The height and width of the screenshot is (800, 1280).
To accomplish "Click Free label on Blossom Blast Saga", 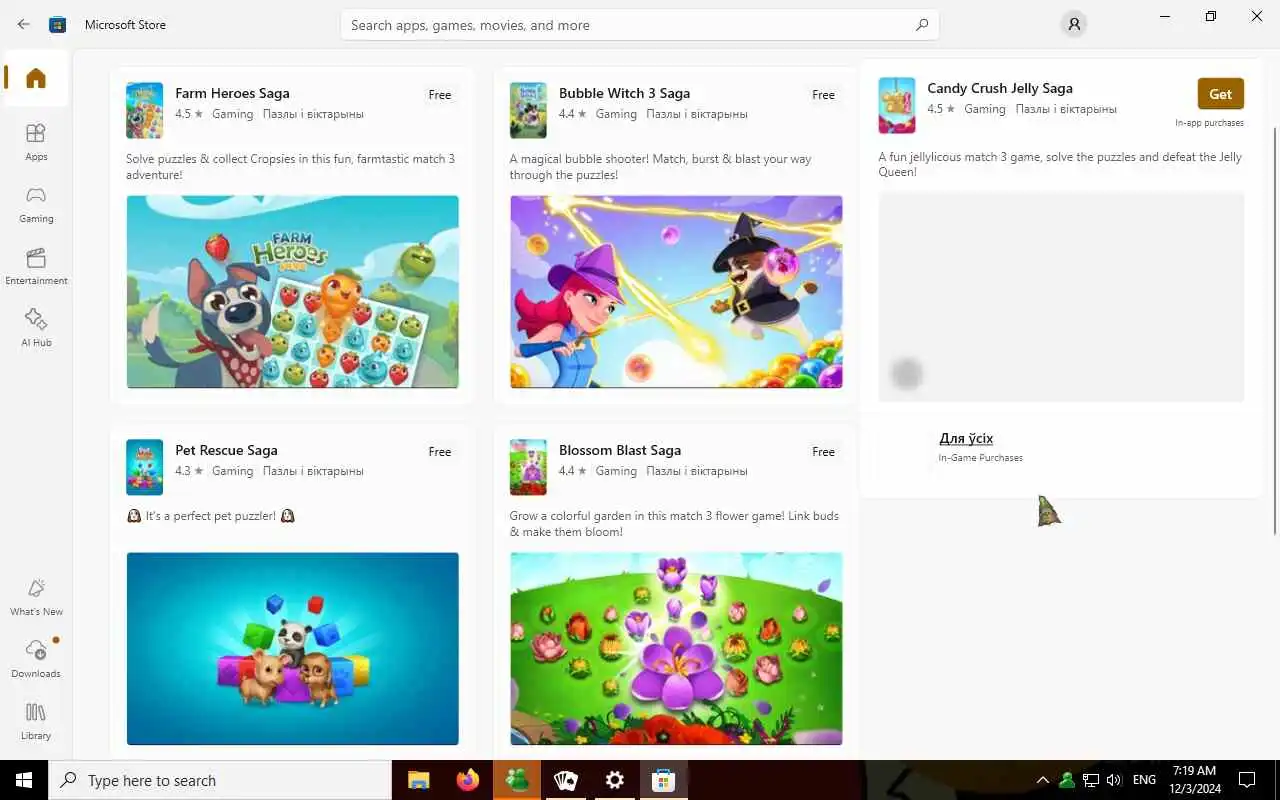I will pyautogui.click(x=824, y=452).
